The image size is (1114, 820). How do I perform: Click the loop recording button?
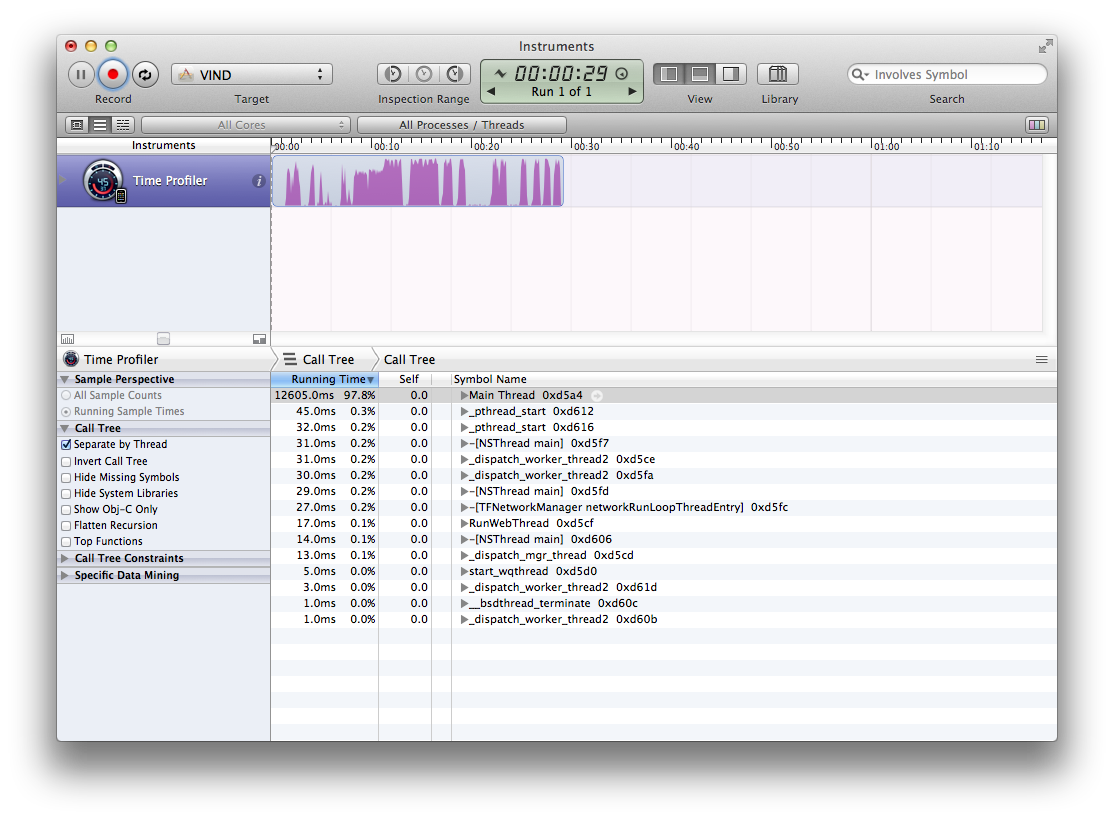click(145, 75)
